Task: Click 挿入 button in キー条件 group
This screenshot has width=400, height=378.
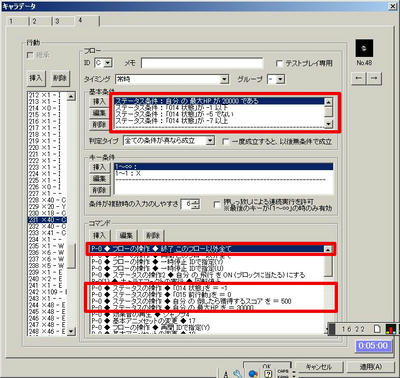Action: pos(99,167)
